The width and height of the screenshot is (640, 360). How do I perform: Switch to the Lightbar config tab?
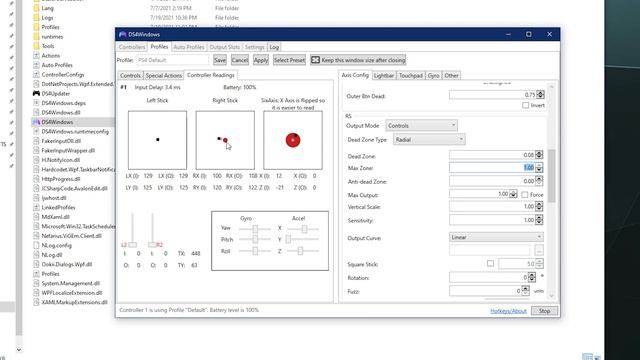384,76
